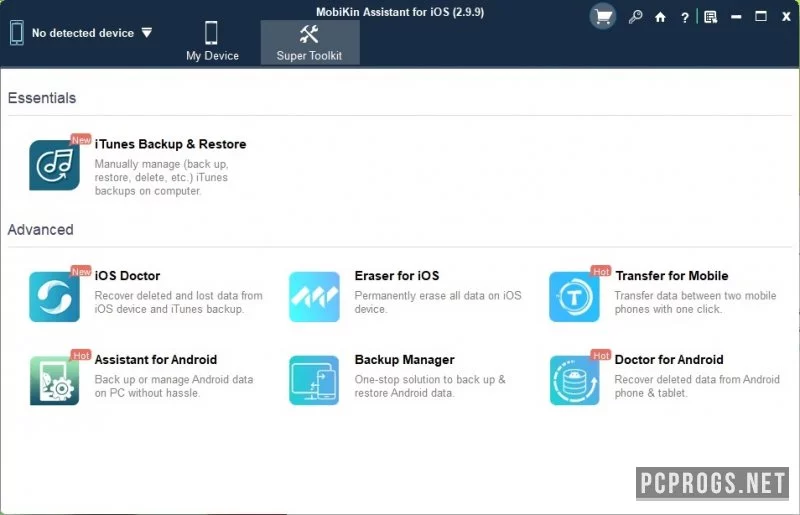Open the shopping cart purchase icon

click(x=603, y=17)
